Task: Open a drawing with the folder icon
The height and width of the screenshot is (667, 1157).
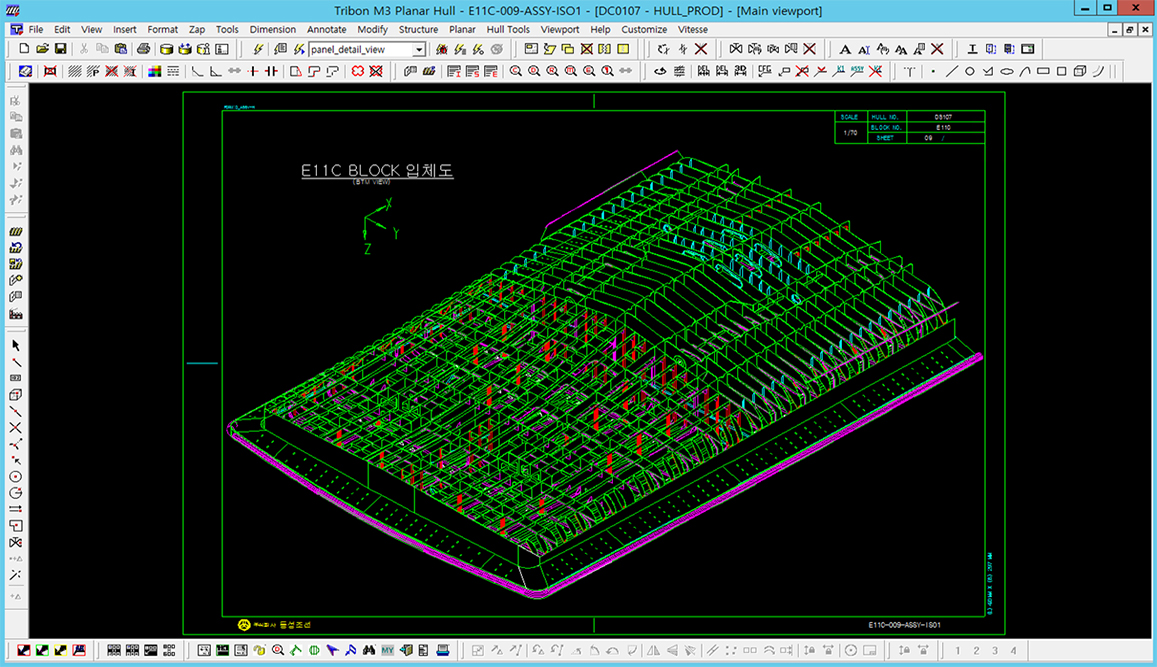Action: coord(42,49)
